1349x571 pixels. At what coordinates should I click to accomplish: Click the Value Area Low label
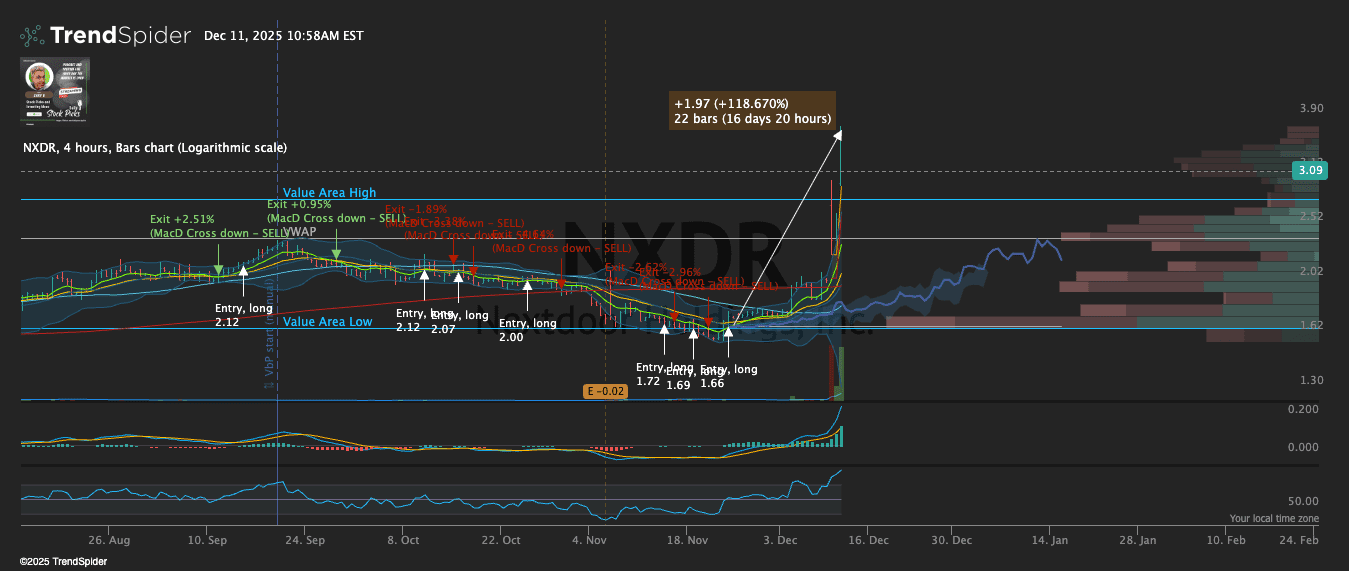[327, 321]
